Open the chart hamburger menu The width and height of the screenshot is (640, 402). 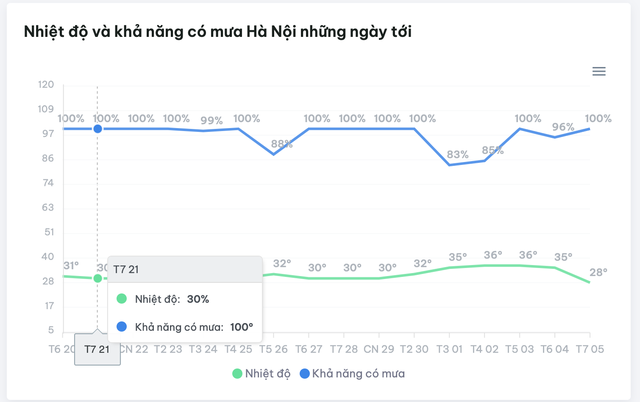tap(599, 71)
